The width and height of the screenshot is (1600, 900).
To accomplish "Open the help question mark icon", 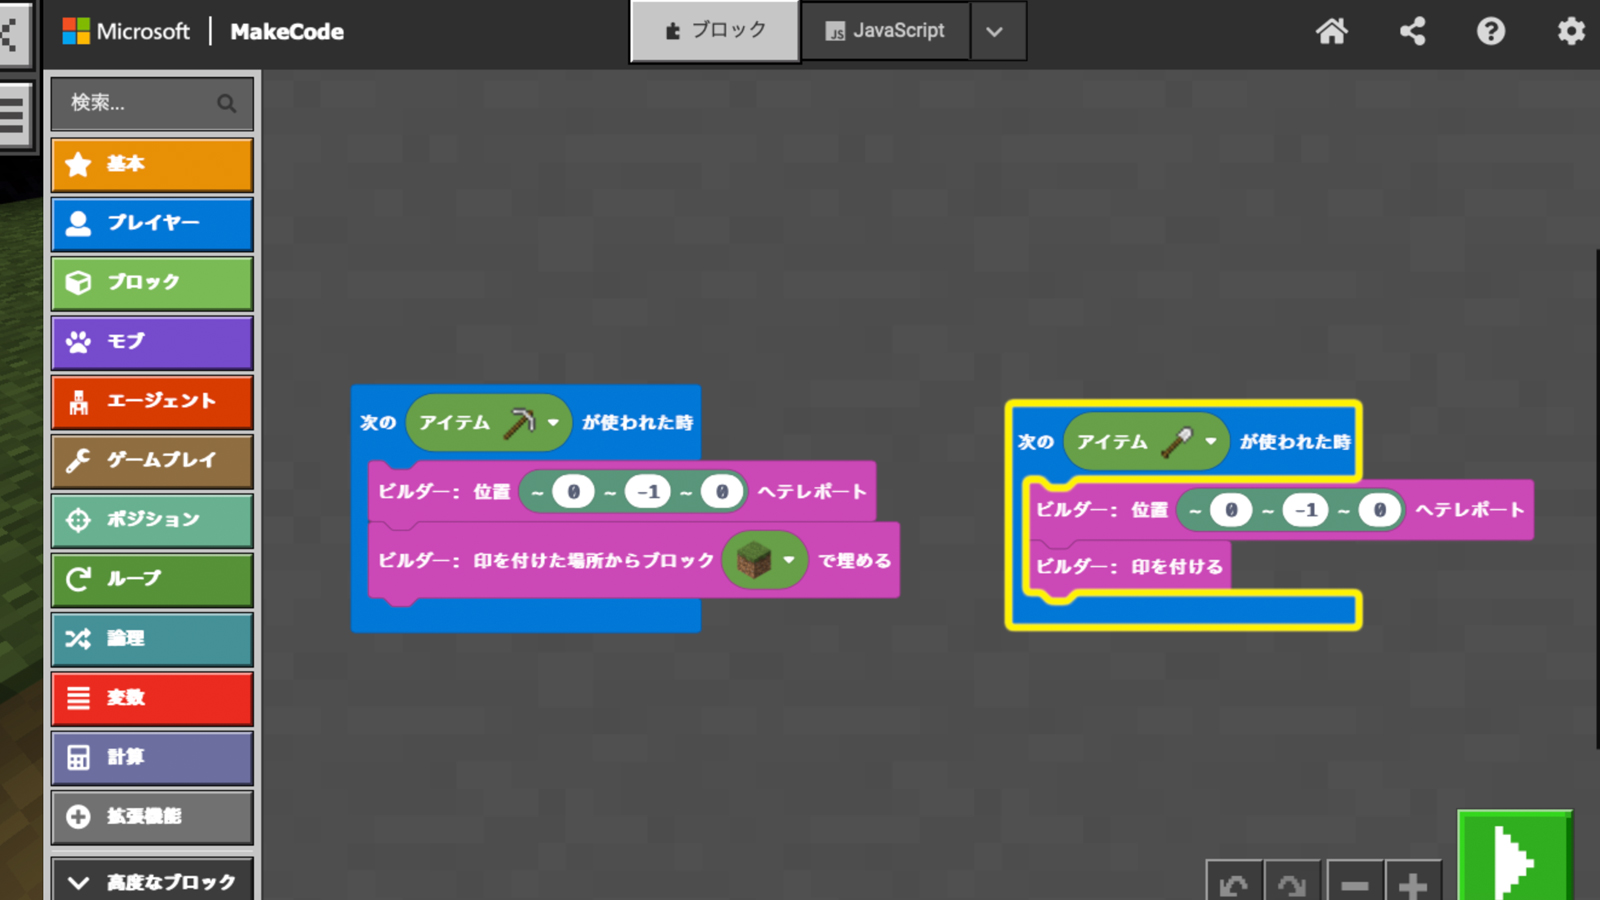I will 1491,31.
